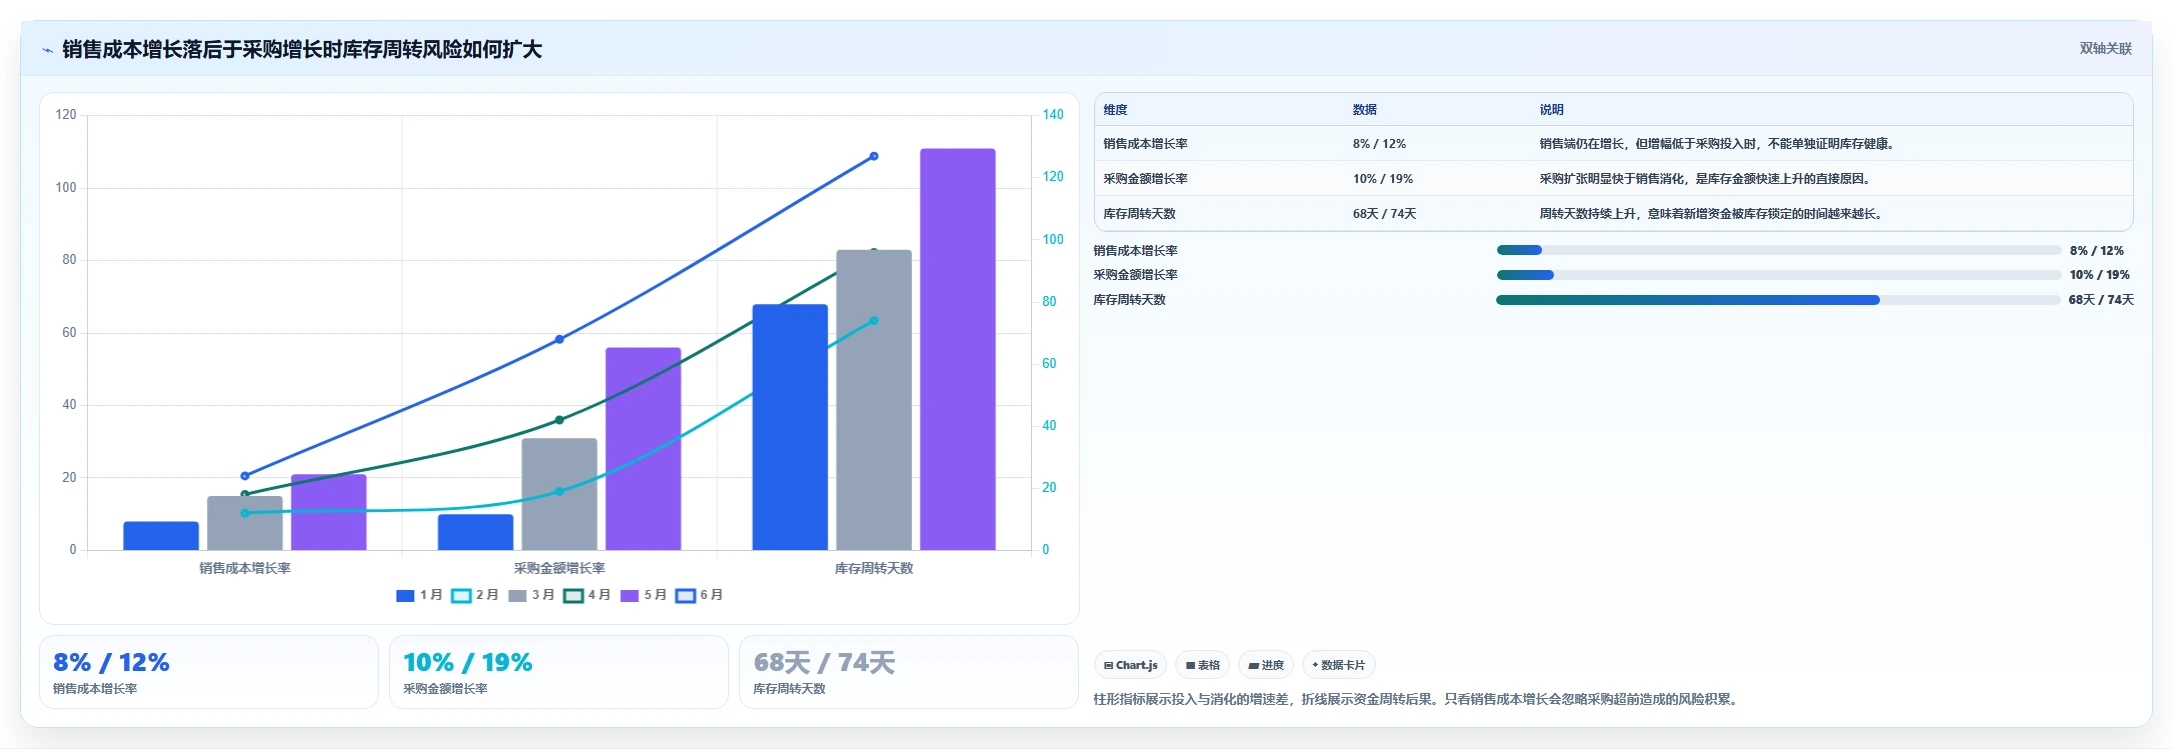Click the 库存周转天数 x-axis label

[x=874, y=568]
